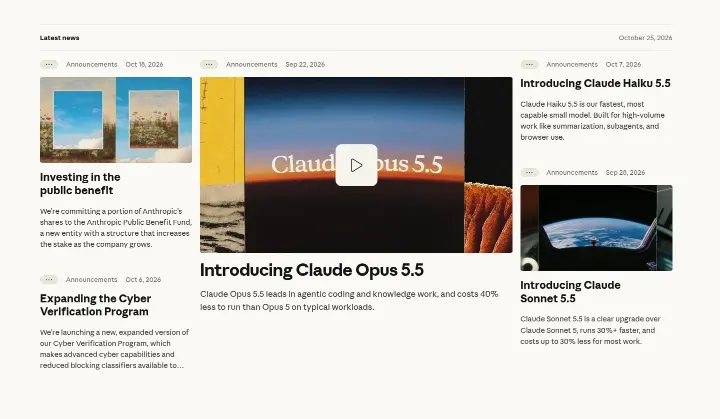Click the Haiku 5.5 summary about fastest small model

592,121
